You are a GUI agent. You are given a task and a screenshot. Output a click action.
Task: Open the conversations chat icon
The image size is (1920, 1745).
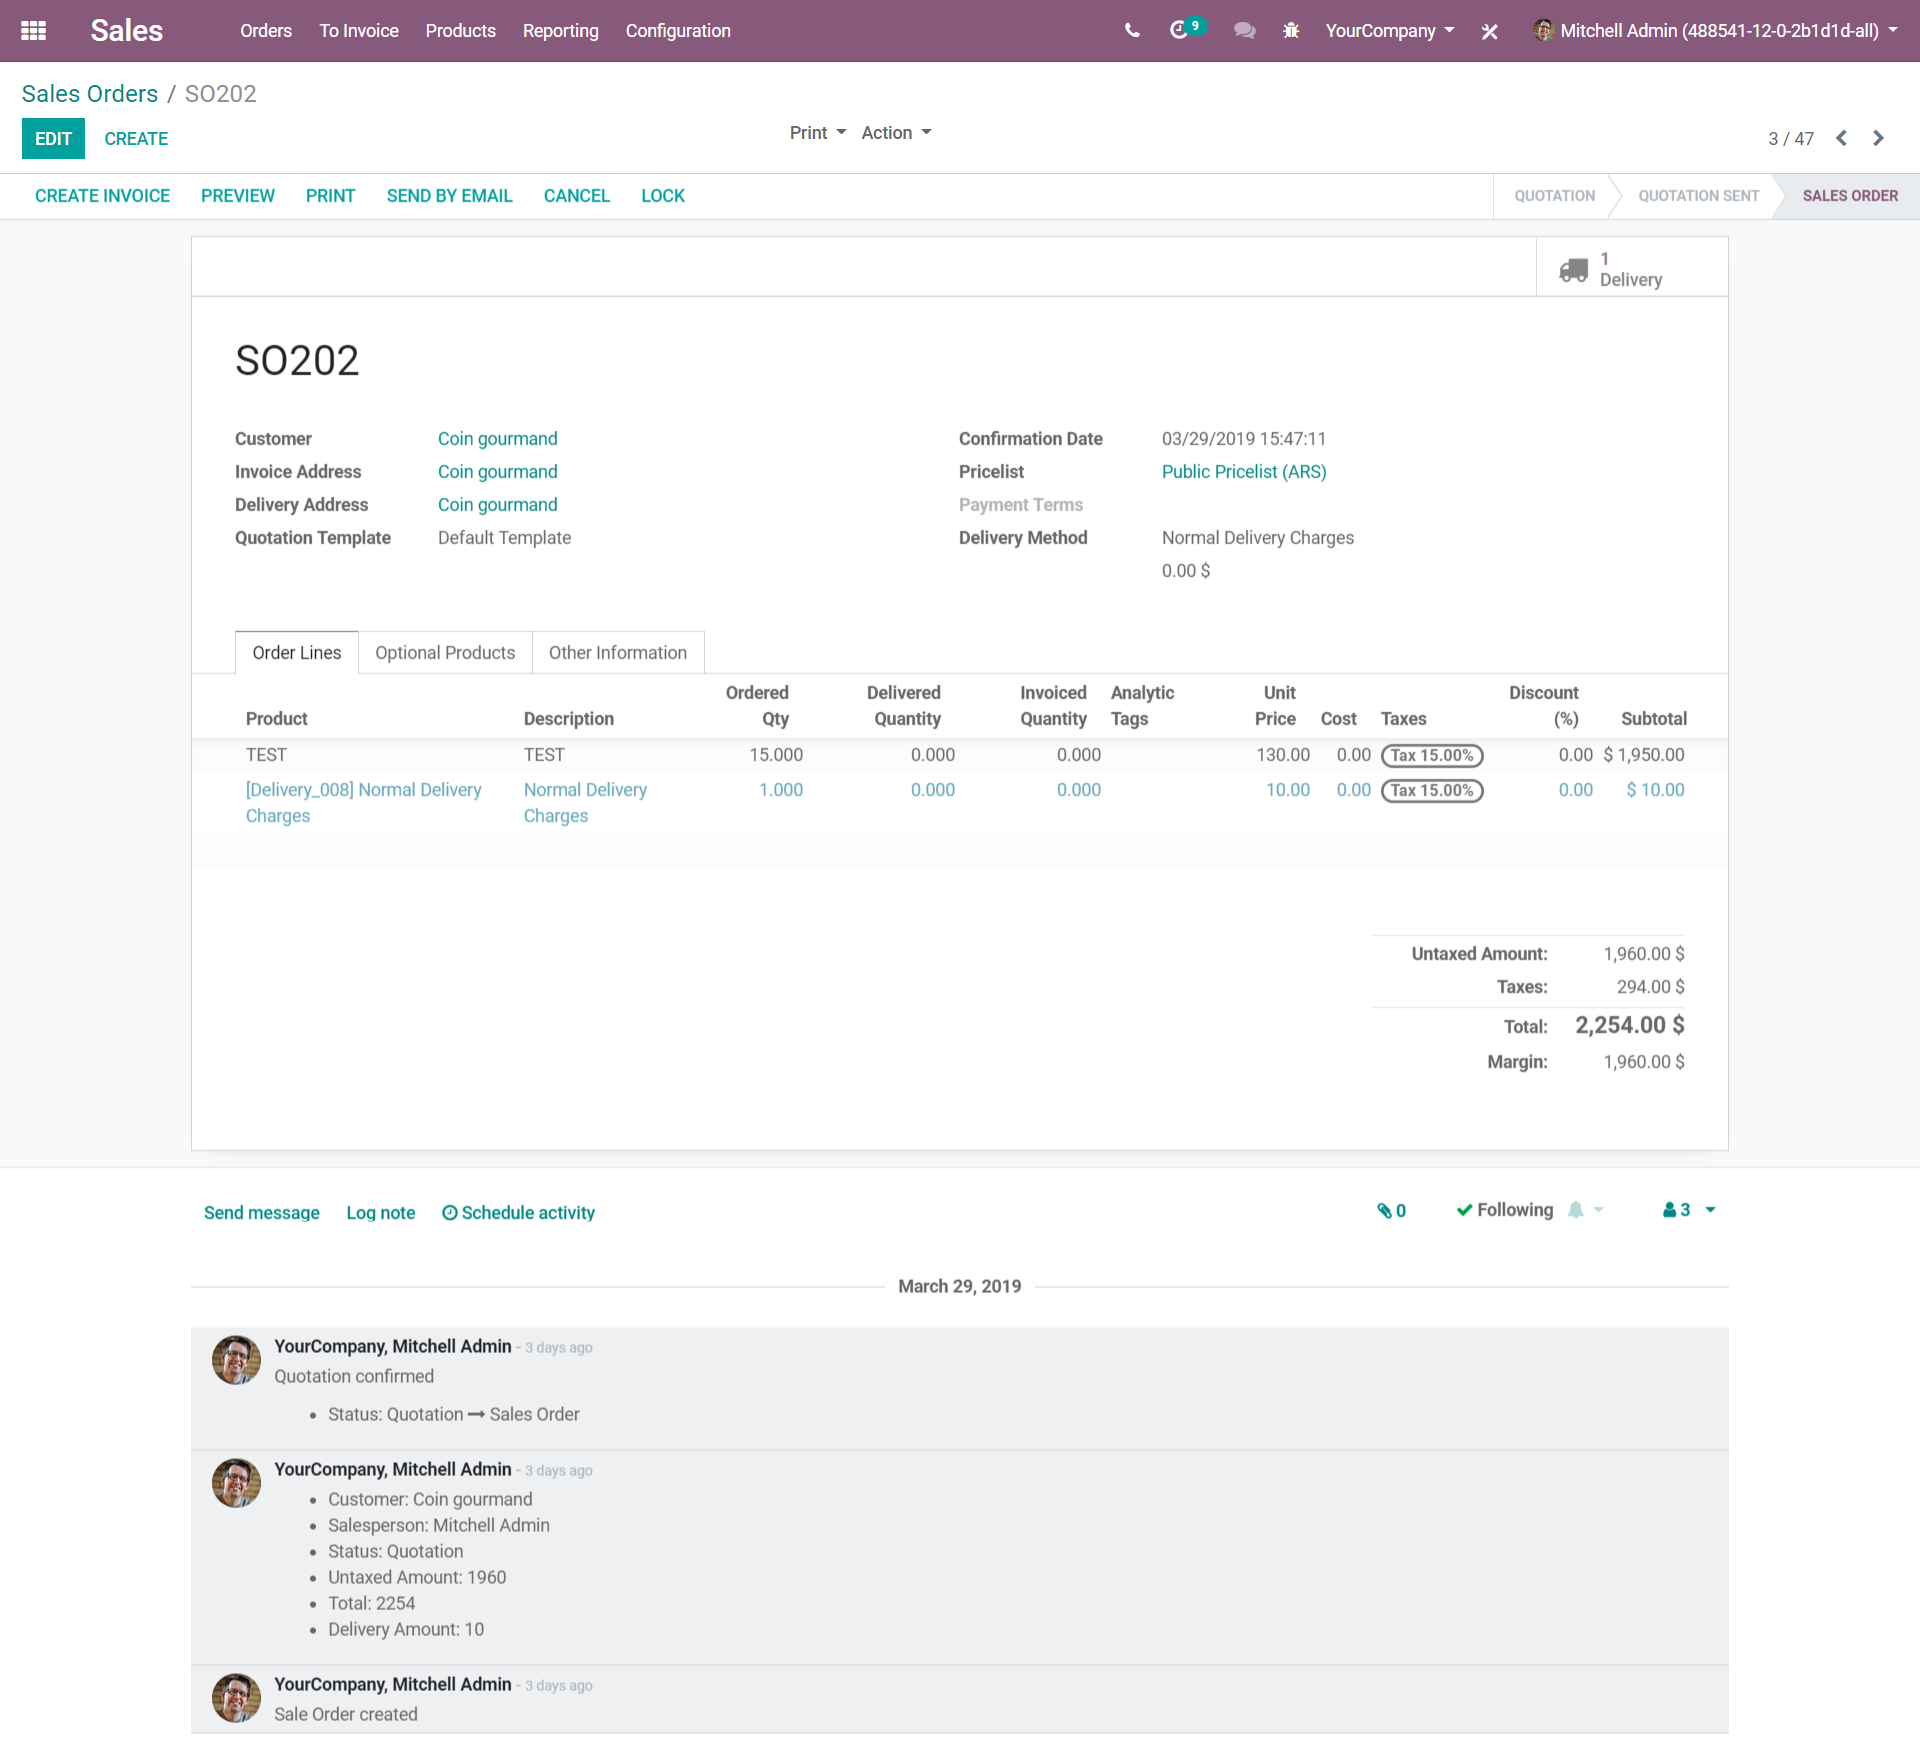(1244, 31)
